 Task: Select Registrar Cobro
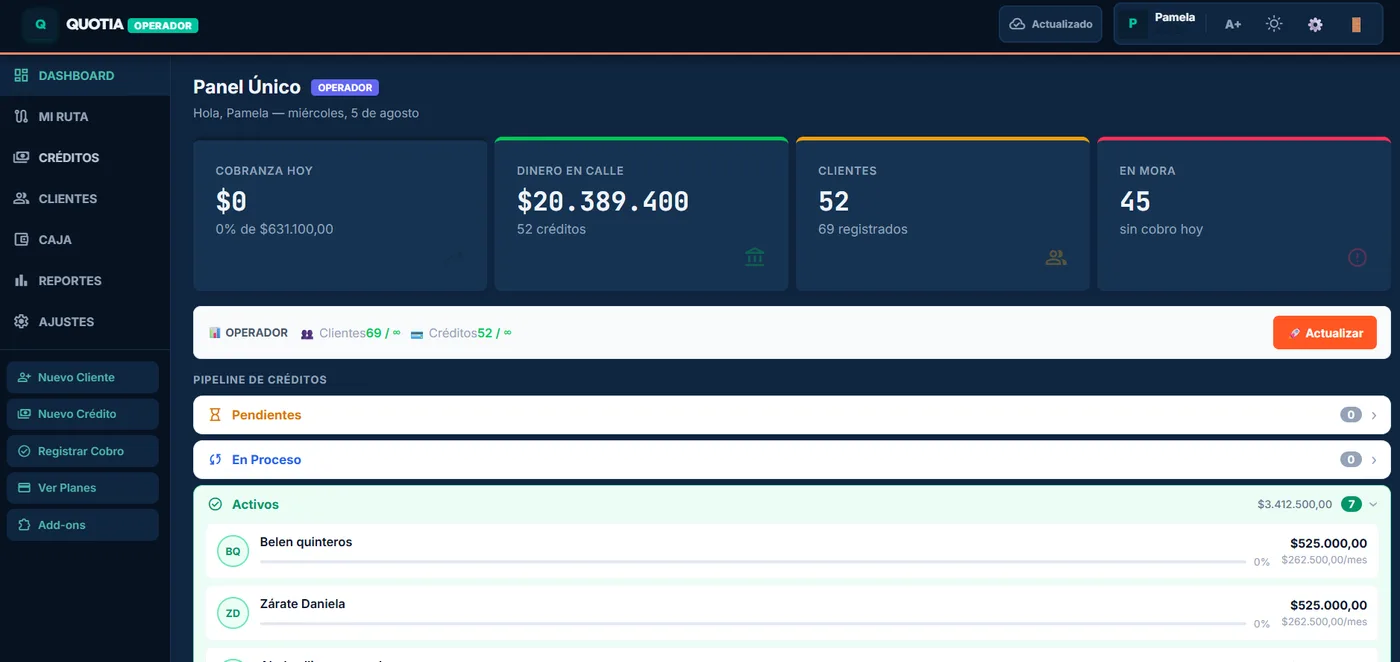[83, 451]
